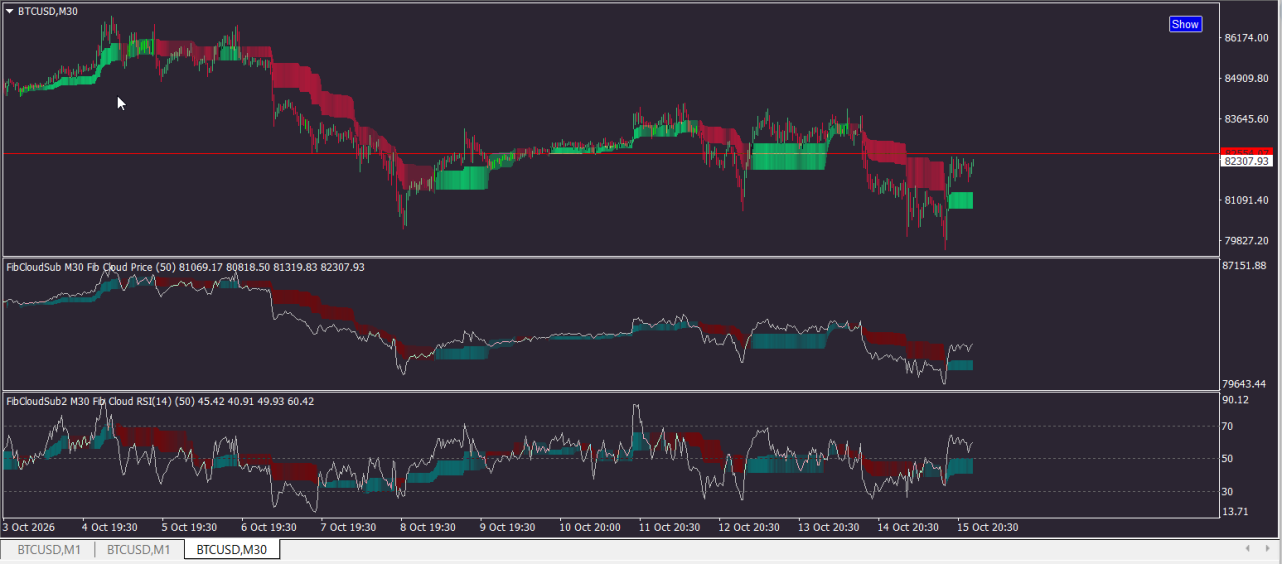This screenshot has width=1282, height=564.
Task: Switch to the first BTCUSD,M1 tab
Action: coord(49,549)
